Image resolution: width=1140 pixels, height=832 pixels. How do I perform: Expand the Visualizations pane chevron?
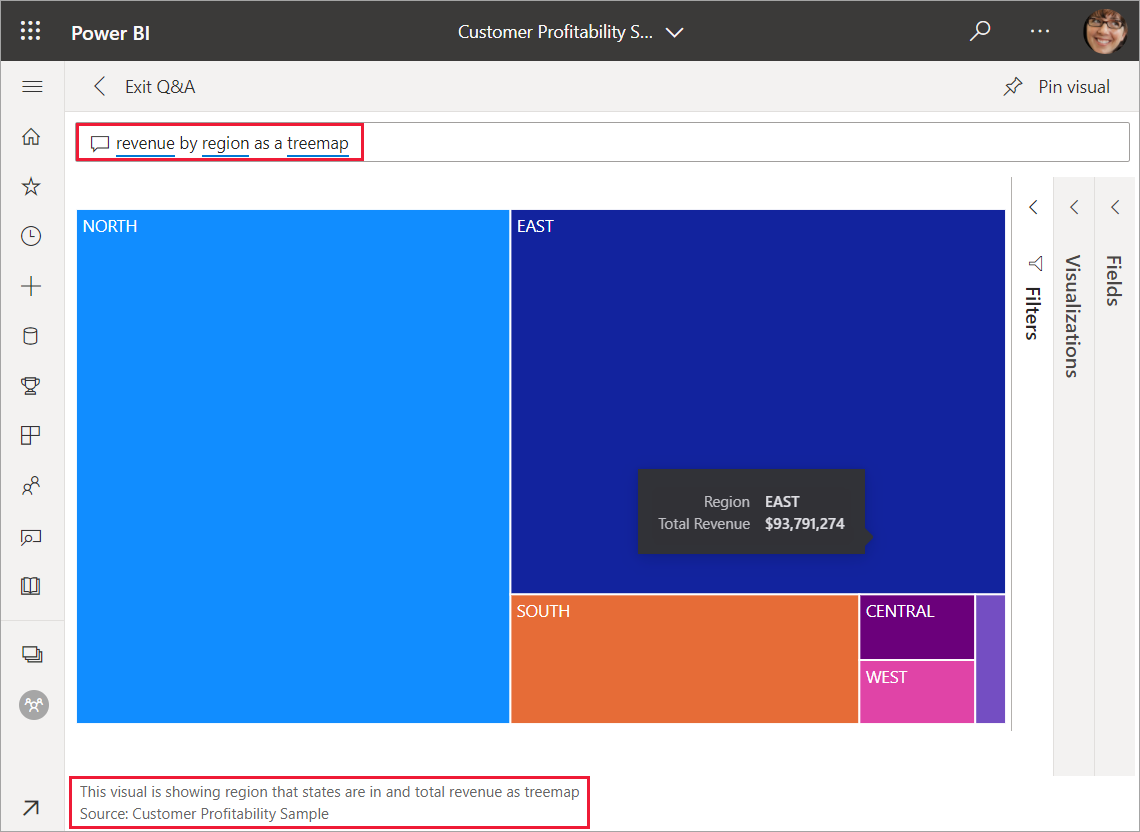(x=1074, y=207)
